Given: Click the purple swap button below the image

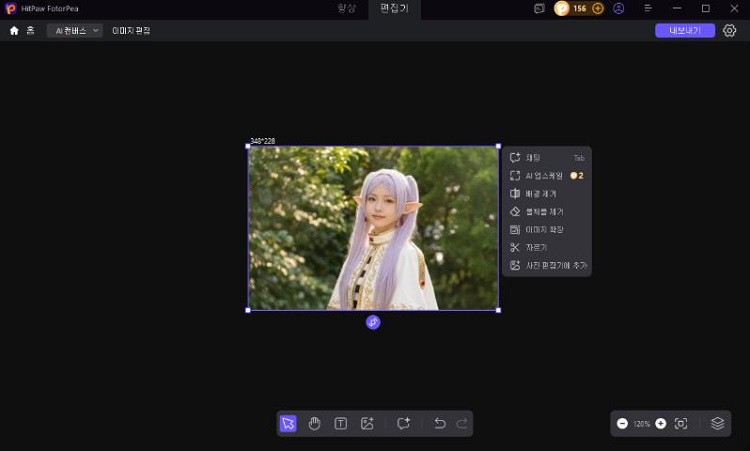Looking at the screenshot, I should [x=373, y=322].
